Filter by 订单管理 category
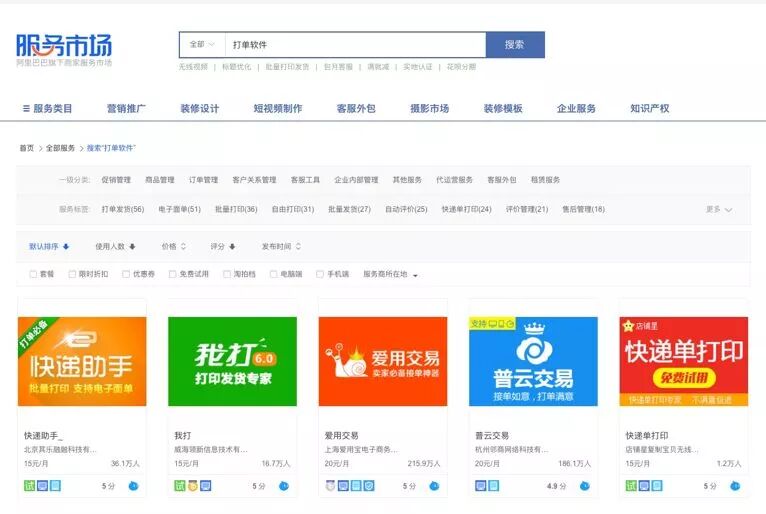766x514 pixels. 203,180
